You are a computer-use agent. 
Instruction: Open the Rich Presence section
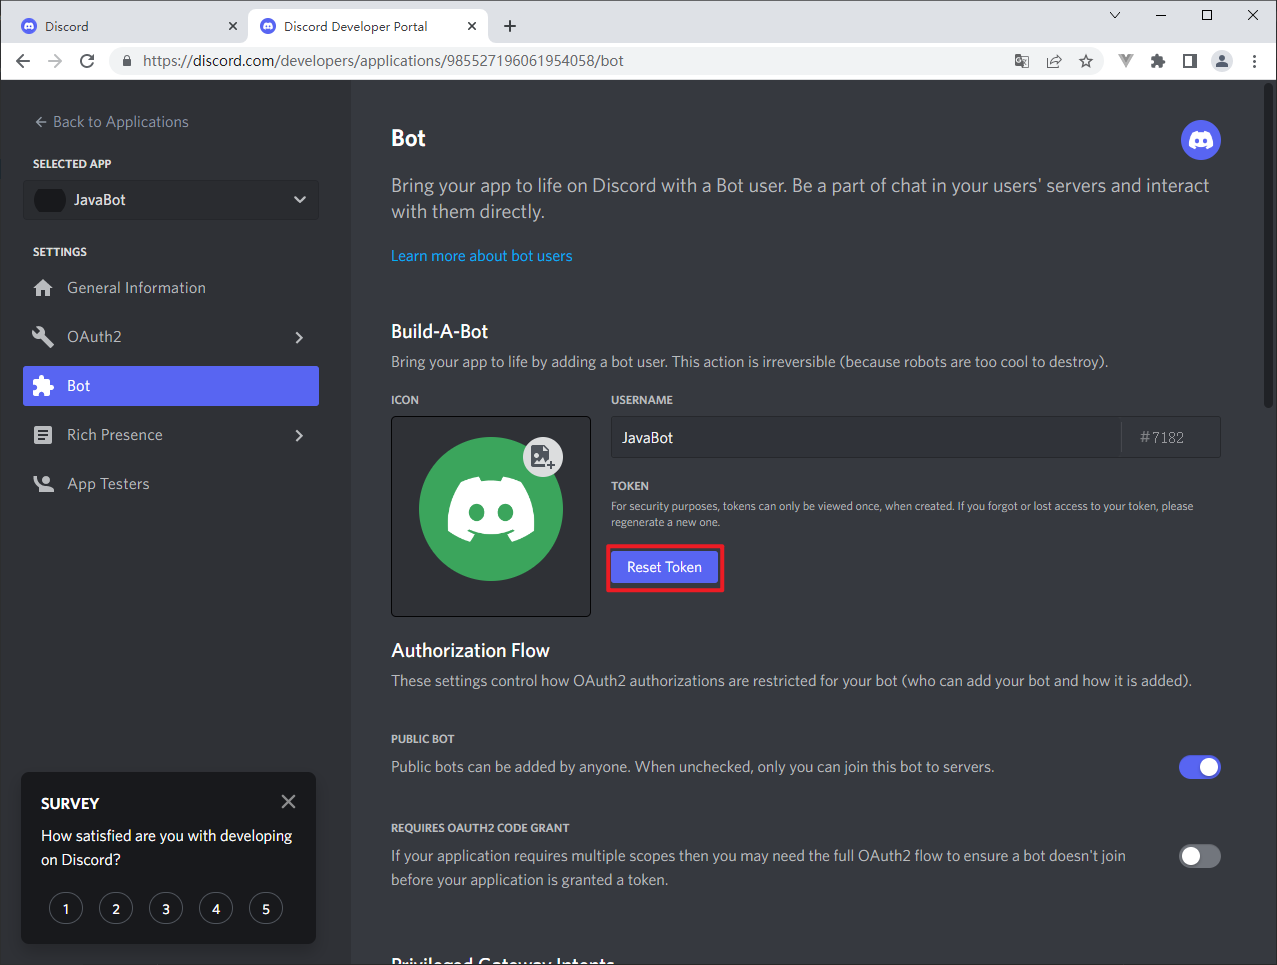point(171,435)
